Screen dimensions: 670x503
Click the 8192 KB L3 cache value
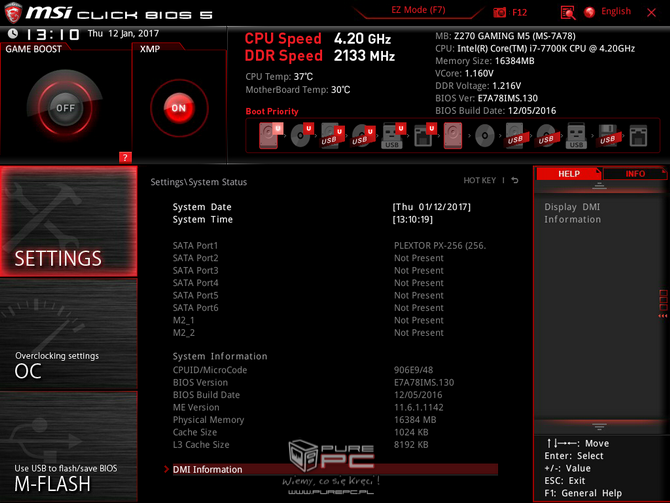pyautogui.click(x=411, y=444)
